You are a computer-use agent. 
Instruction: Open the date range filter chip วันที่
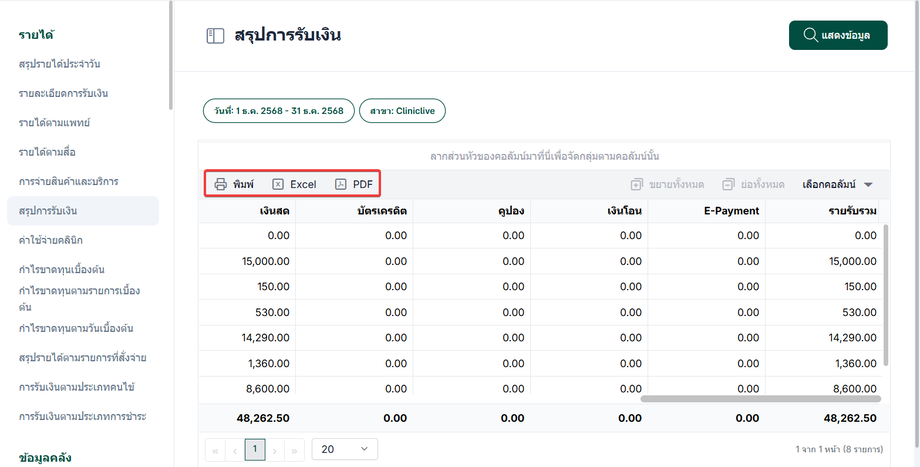(279, 111)
